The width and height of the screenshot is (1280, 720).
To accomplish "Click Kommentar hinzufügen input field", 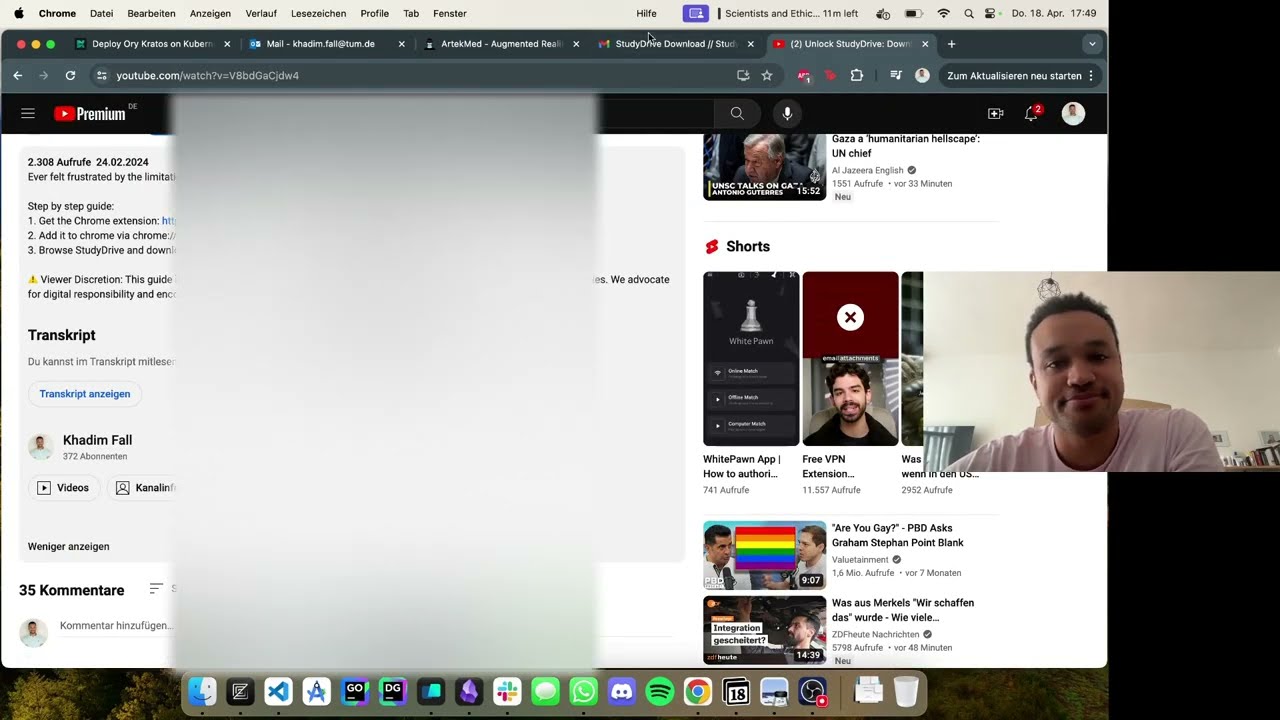I will (115, 626).
